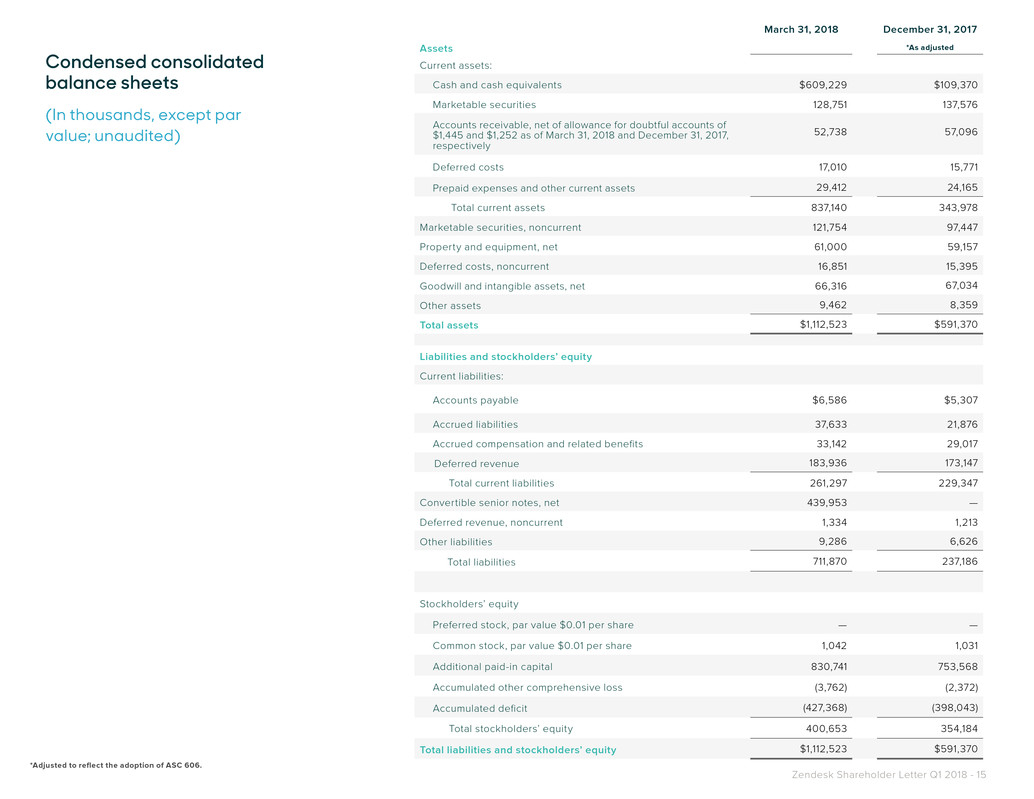Select the $1,112,523 total assets figure

point(816,325)
